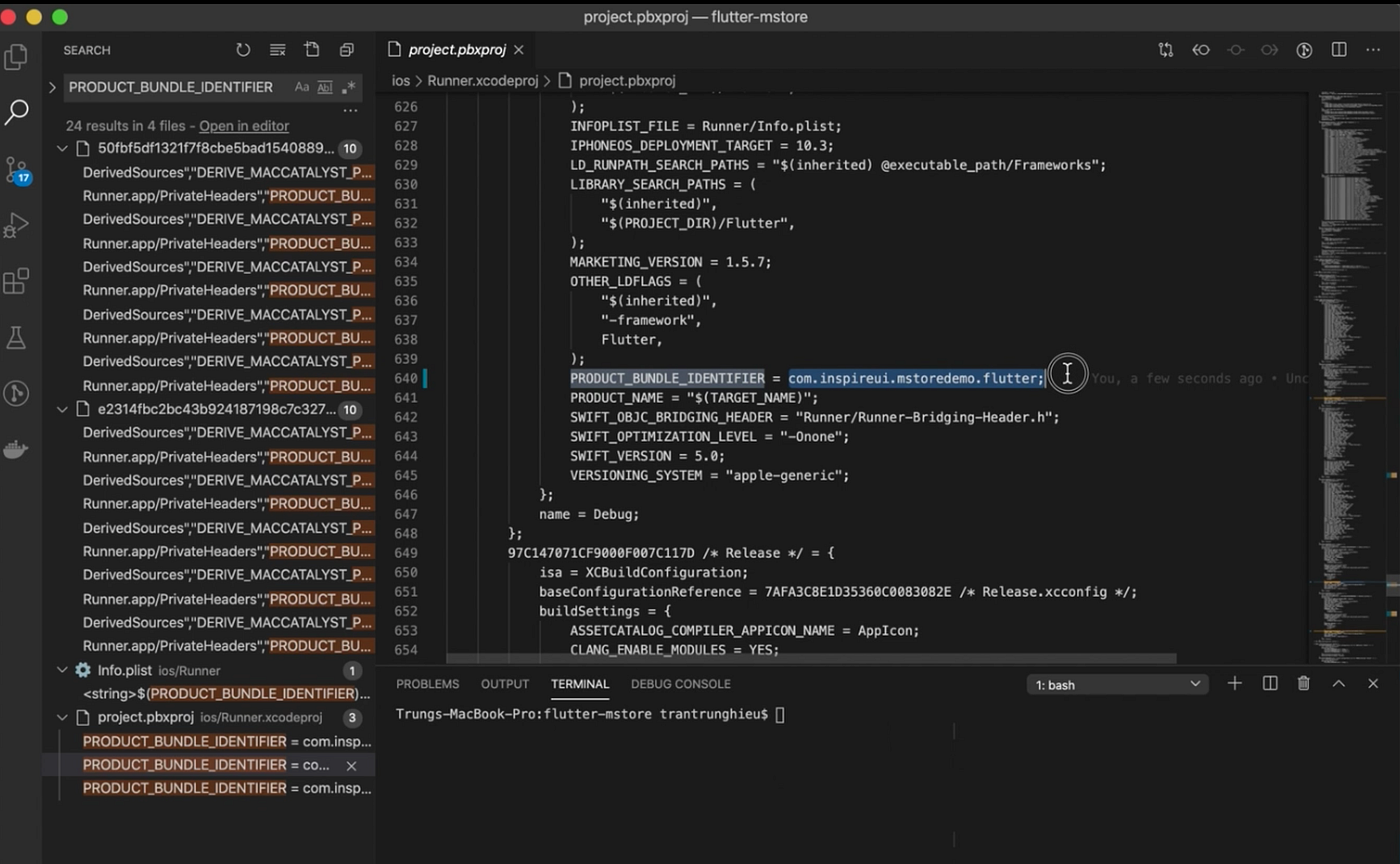
Task: Switch to the OUTPUT panel tab
Action: (505, 684)
